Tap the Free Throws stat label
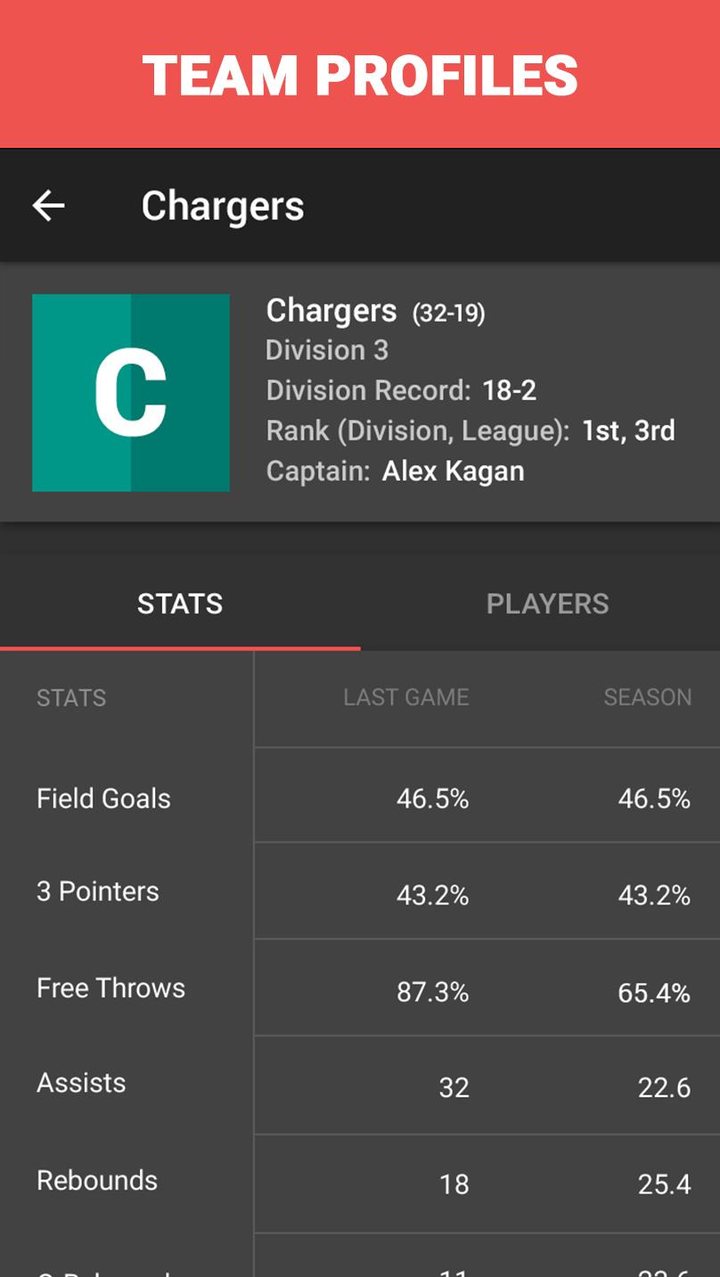The width and height of the screenshot is (720, 1277). click(111, 988)
